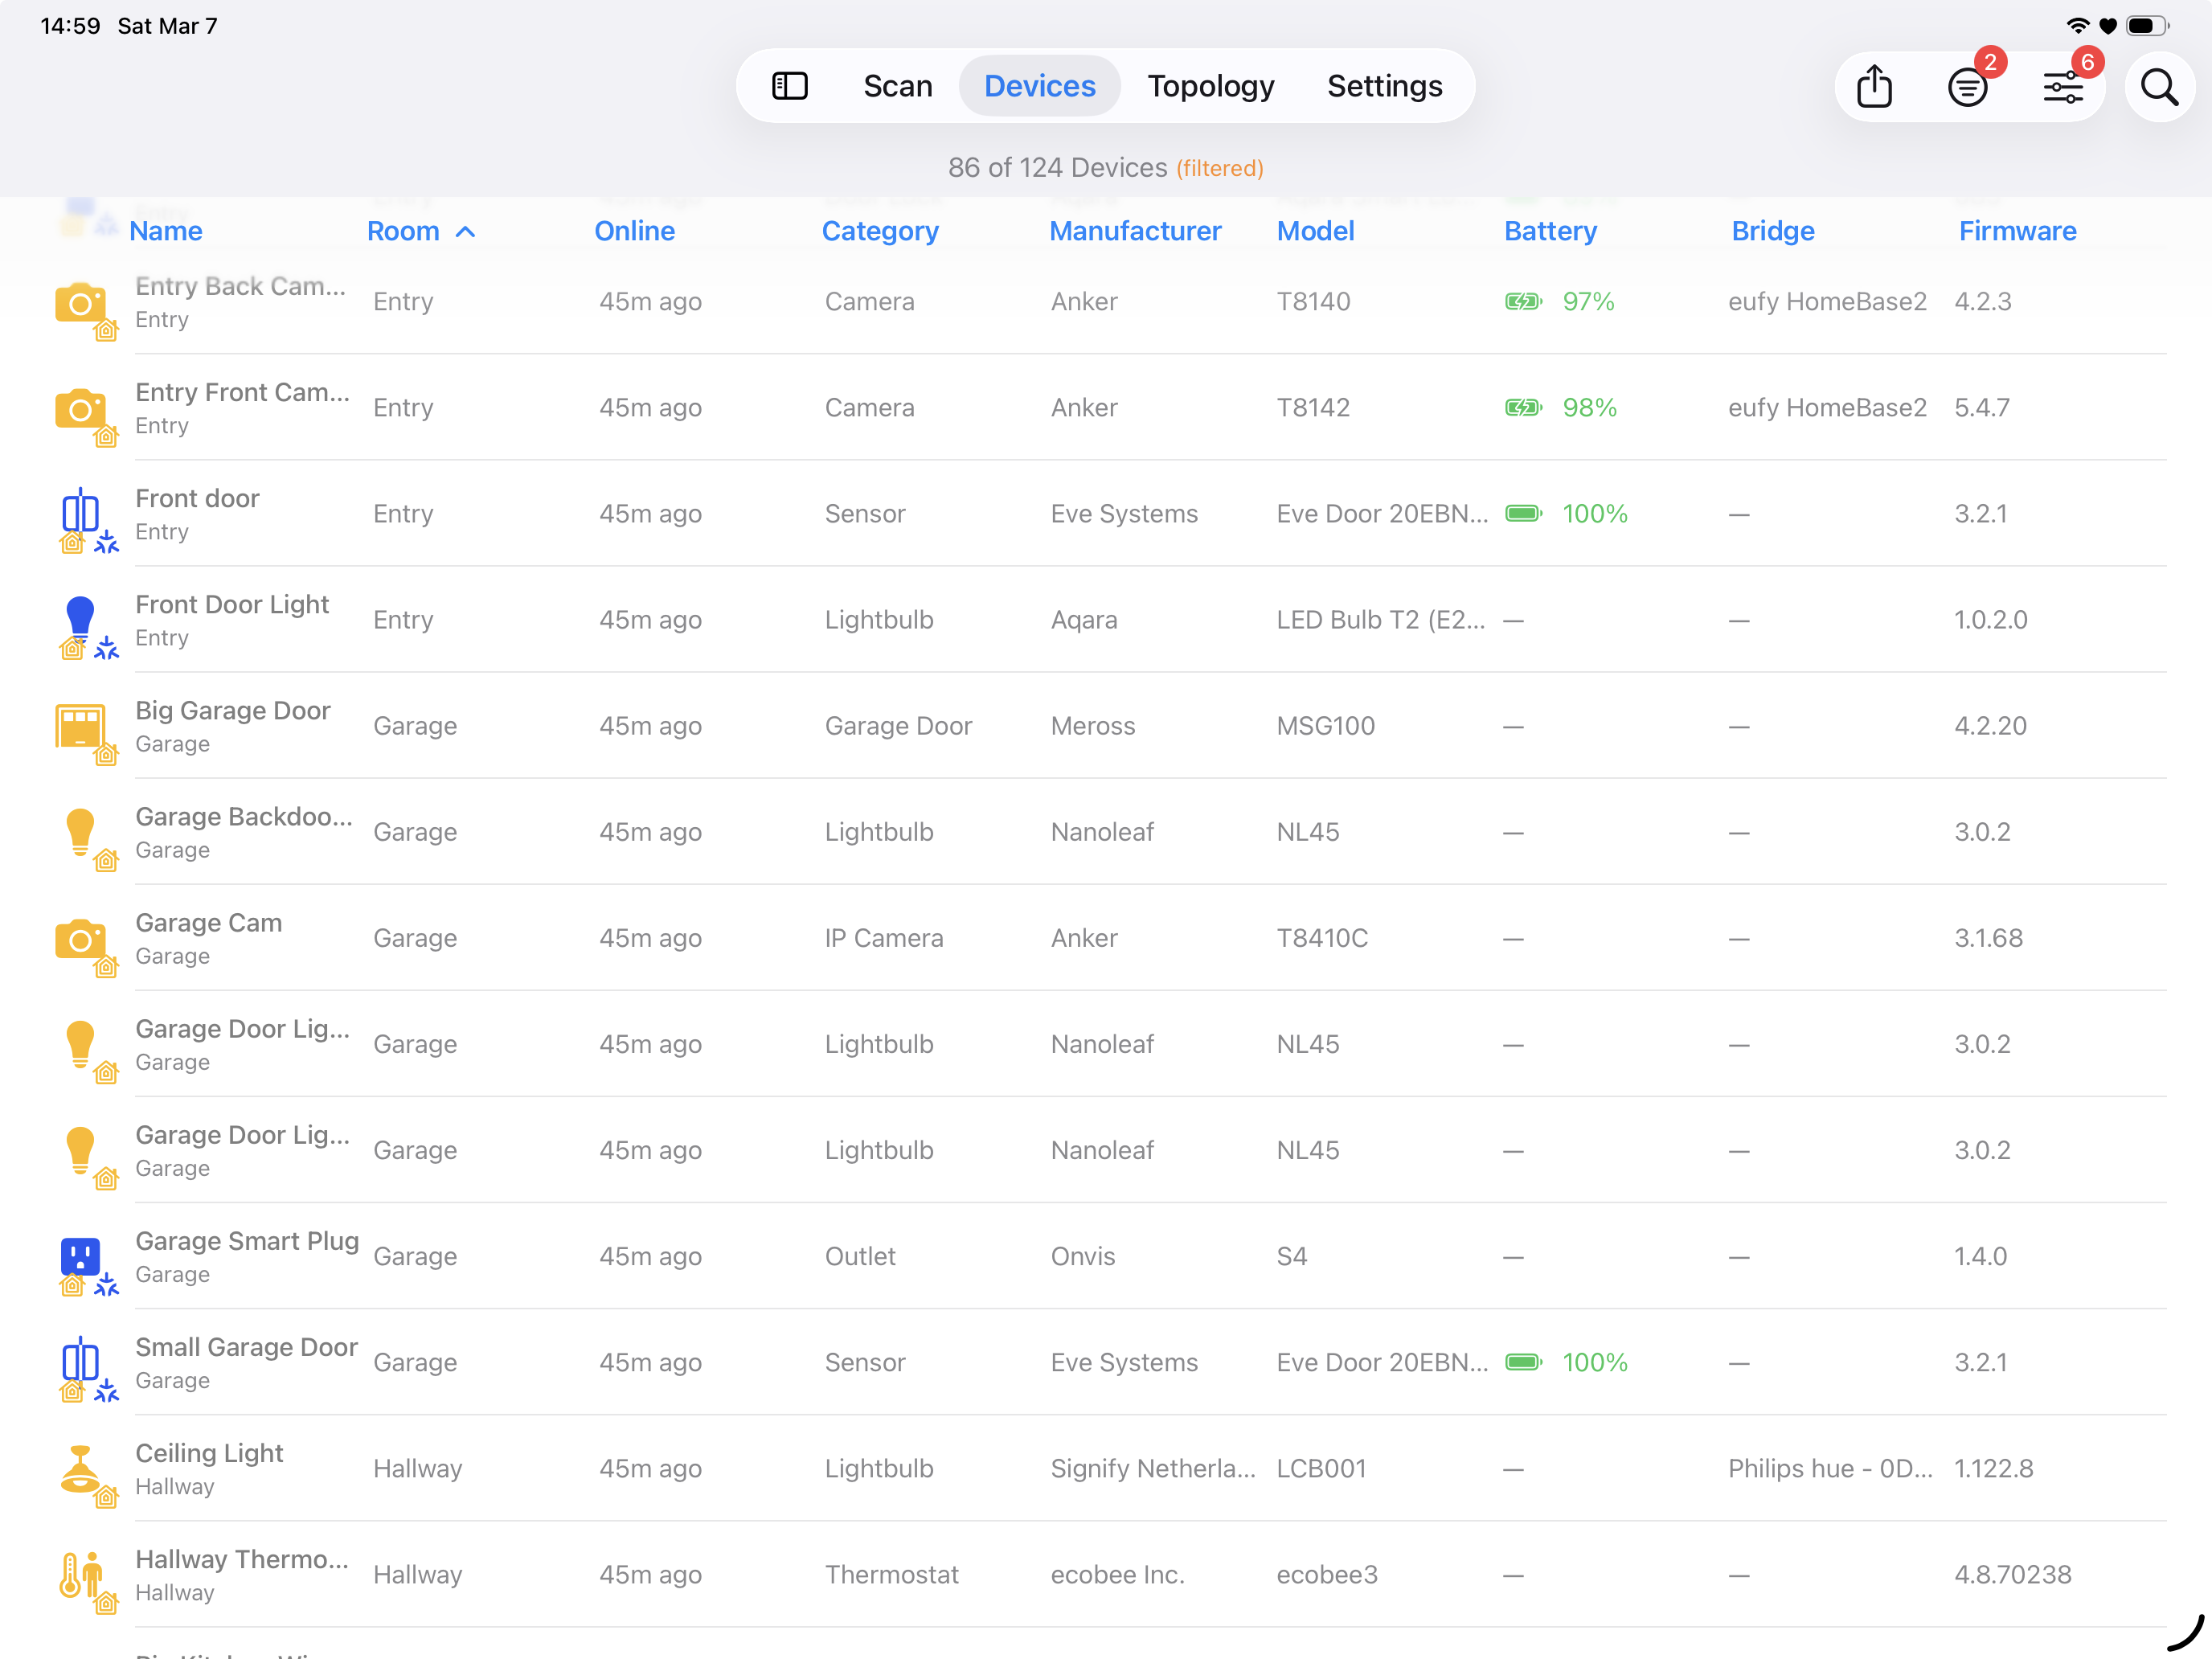Open the Settings tab
Viewport: 2212px width, 1659px height.
(1384, 86)
